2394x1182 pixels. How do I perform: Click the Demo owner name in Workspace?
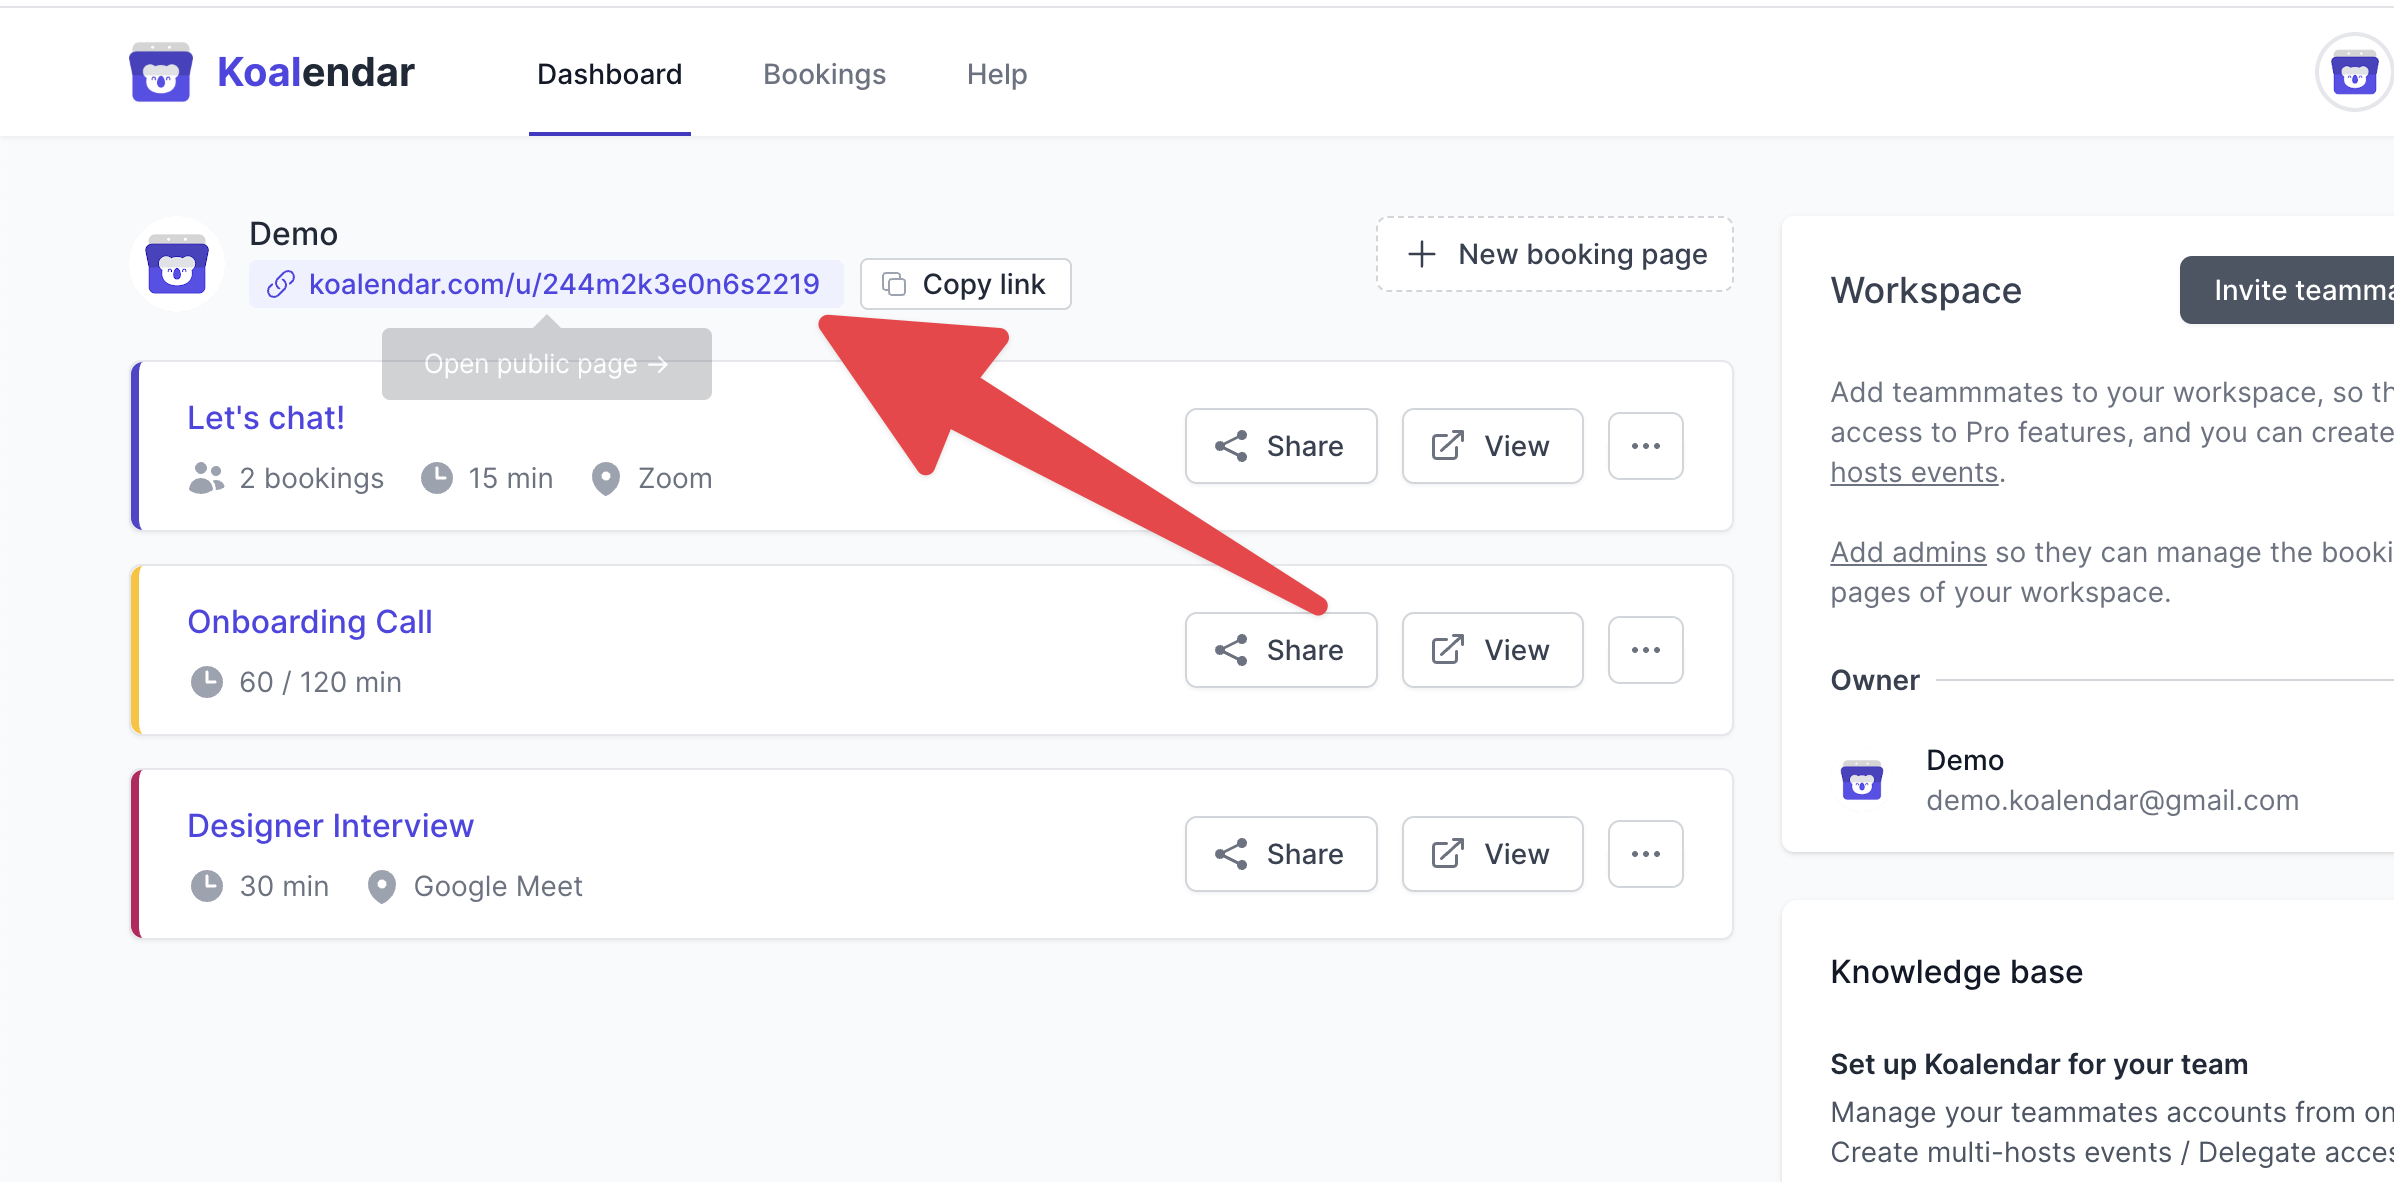coord(1965,760)
